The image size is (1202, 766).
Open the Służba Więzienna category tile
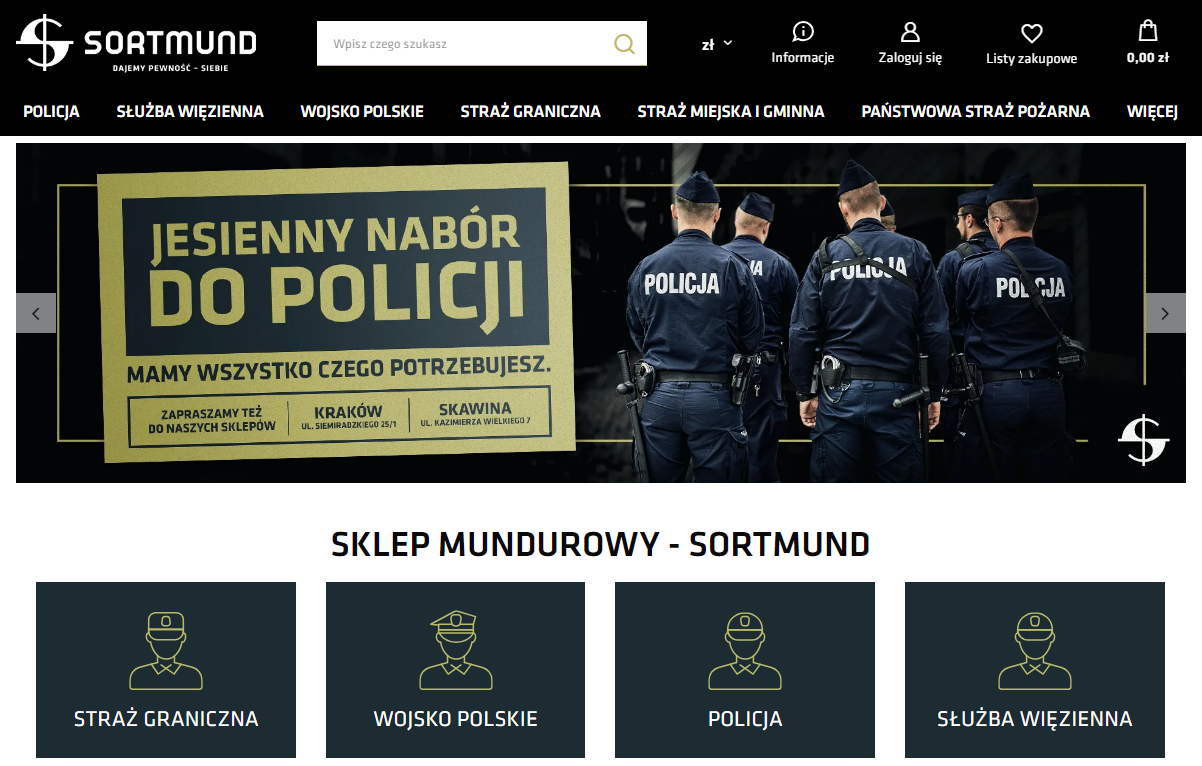(1035, 670)
